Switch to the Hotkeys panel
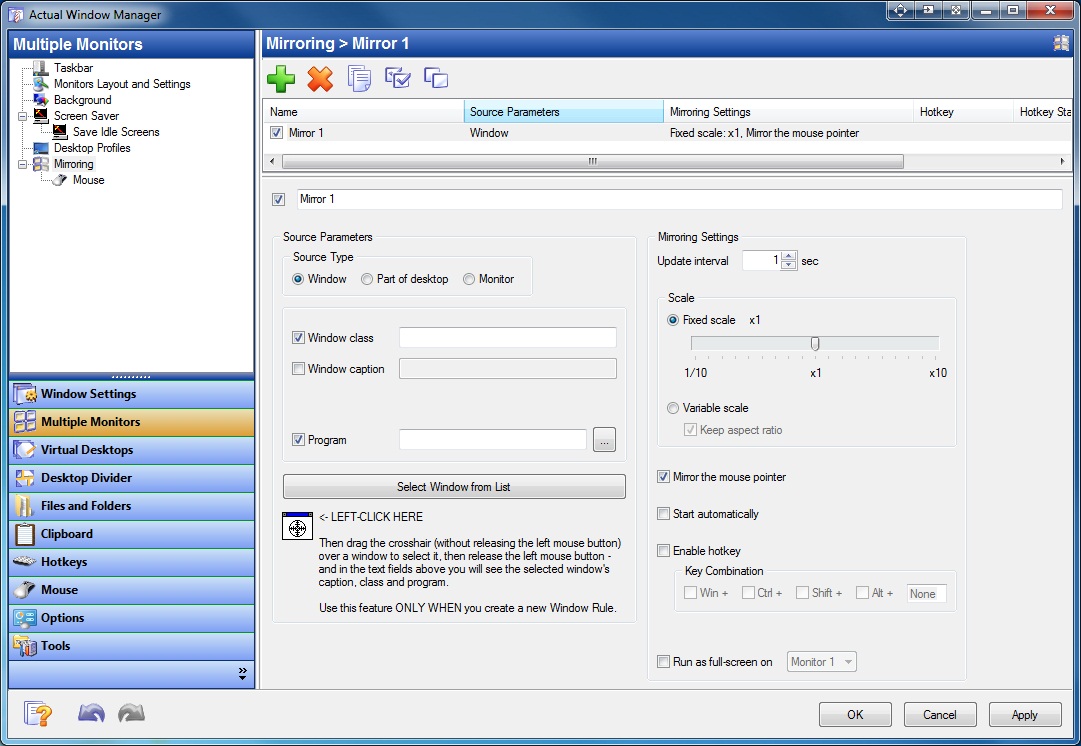 tap(132, 562)
